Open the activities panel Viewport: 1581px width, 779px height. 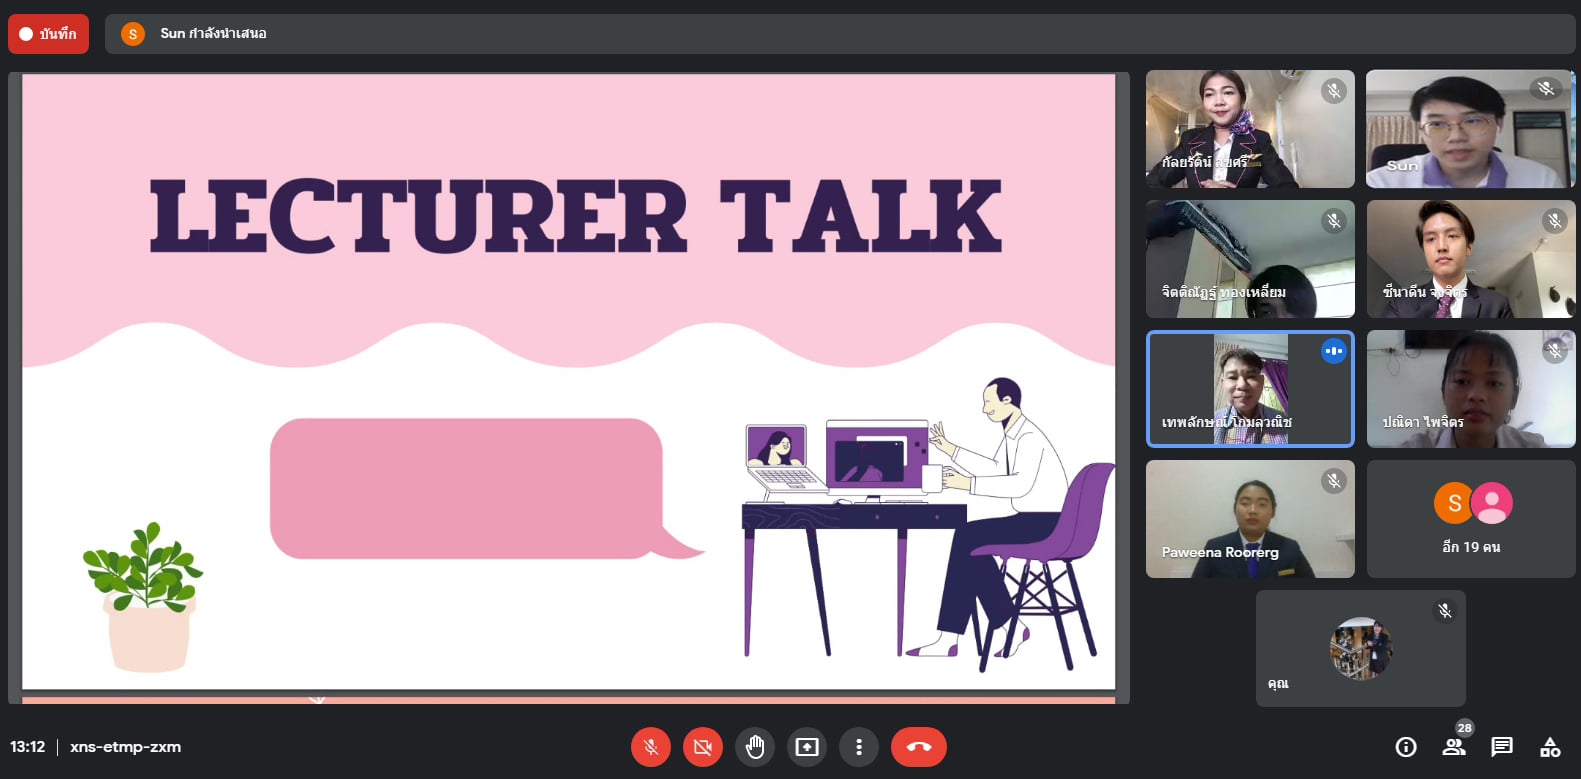[1549, 747]
